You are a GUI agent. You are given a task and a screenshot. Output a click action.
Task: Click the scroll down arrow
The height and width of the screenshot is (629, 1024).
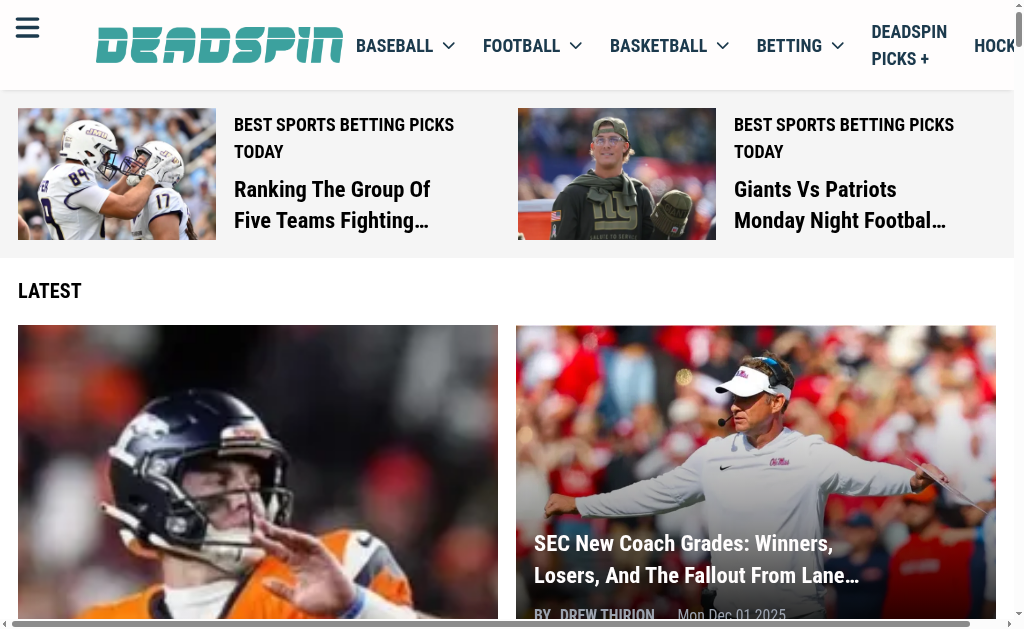[1019, 615]
